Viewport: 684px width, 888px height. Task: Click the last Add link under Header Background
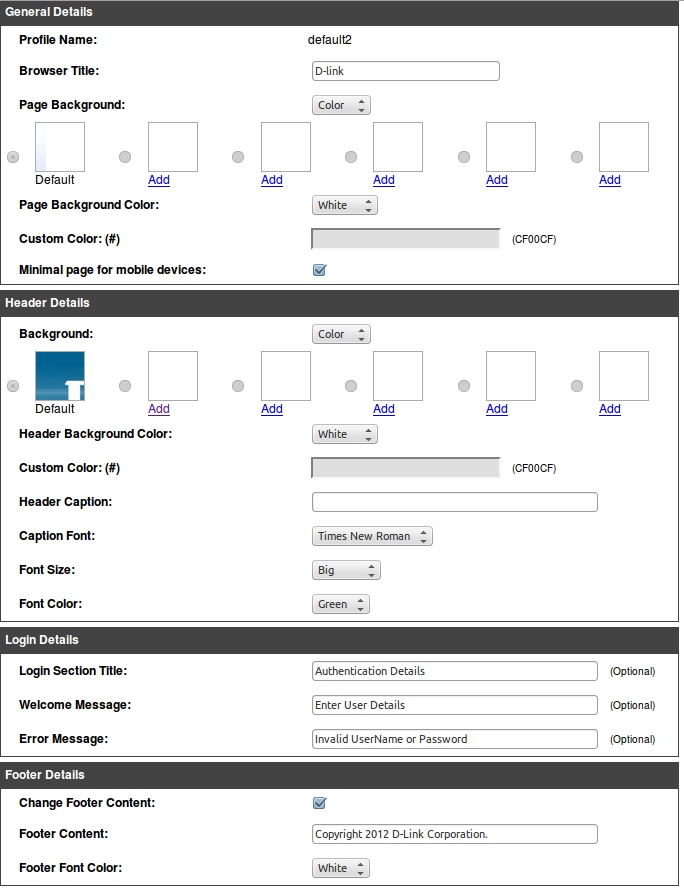(x=610, y=409)
